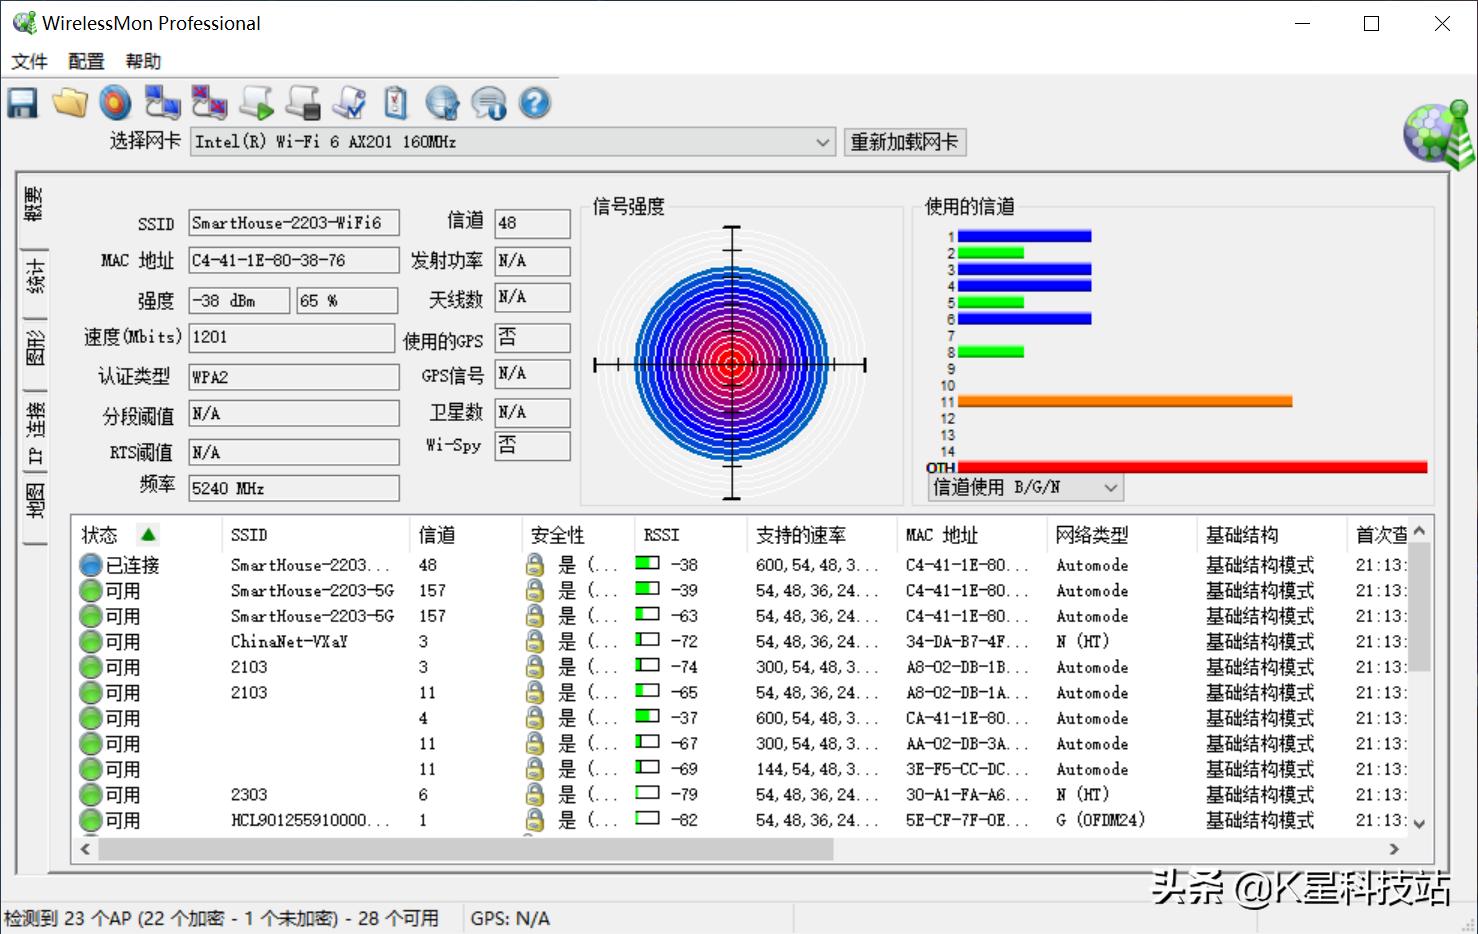Click the speech bubble info icon
The image size is (1478, 934).
[x=488, y=102]
